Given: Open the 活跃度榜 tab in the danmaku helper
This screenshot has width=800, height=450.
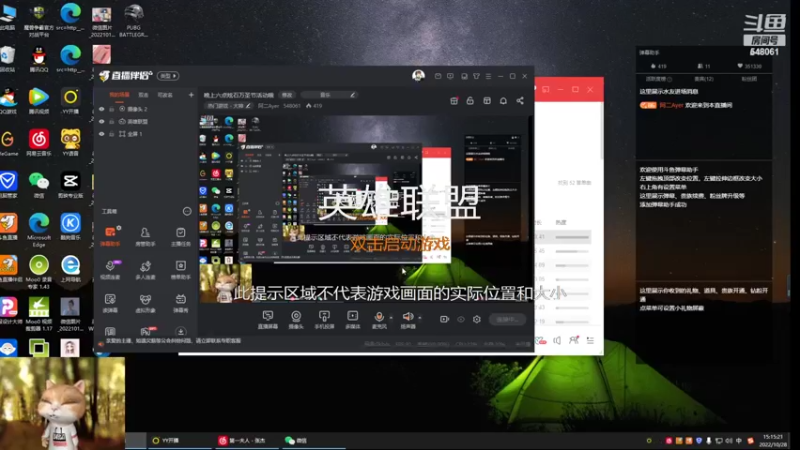Looking at the screenshot, I should point(659,79).
